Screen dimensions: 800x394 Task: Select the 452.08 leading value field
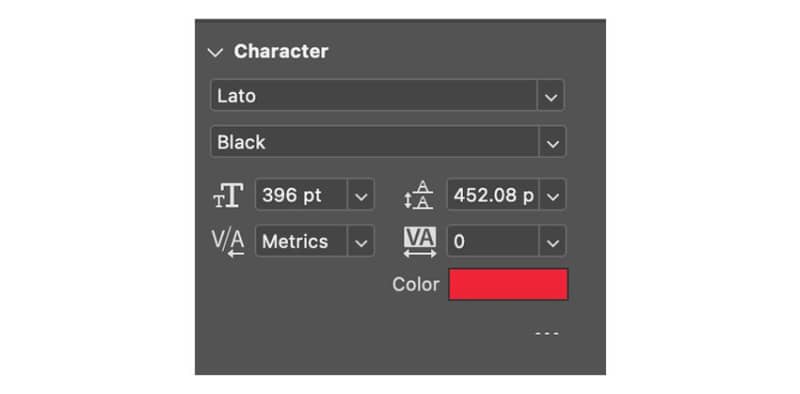point(493,194)
